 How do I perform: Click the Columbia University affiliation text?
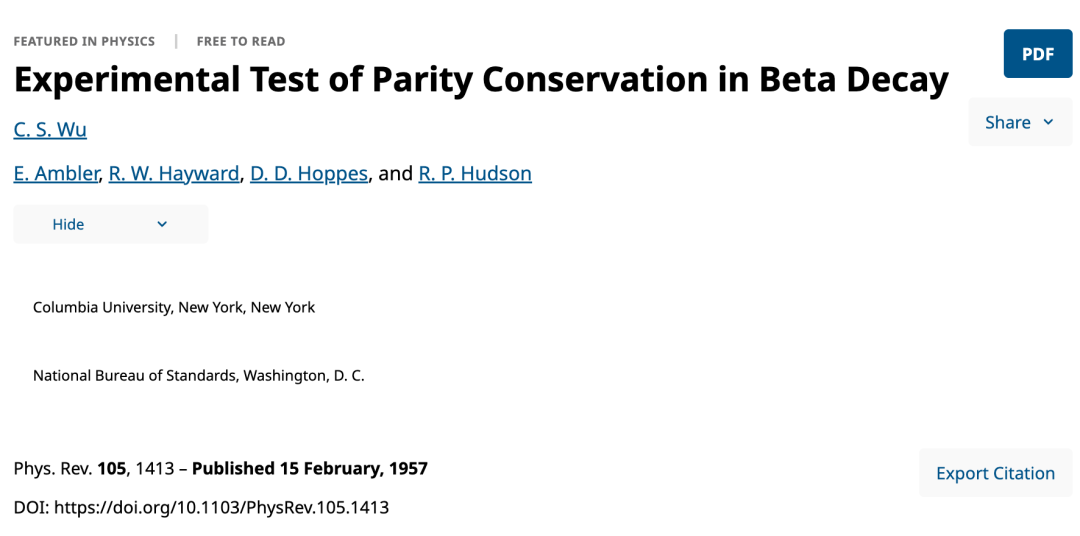(x=174, y=307)
